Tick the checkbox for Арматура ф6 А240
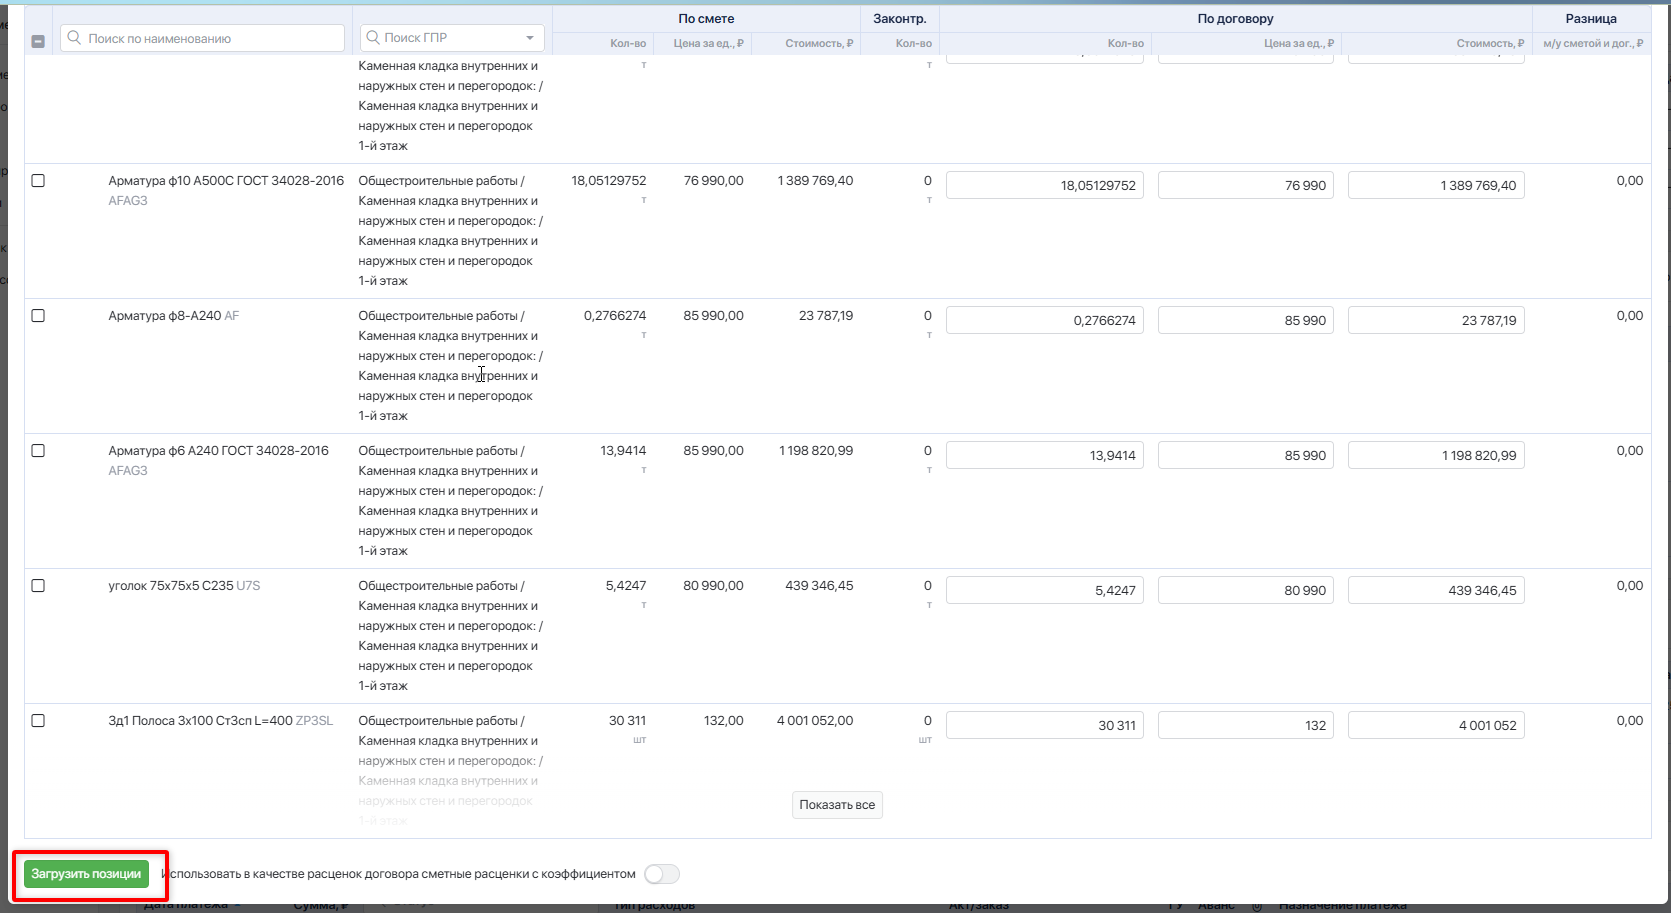Image resolution: width=1671 pixels, height=913 pixels. click(x=38, y=451)
